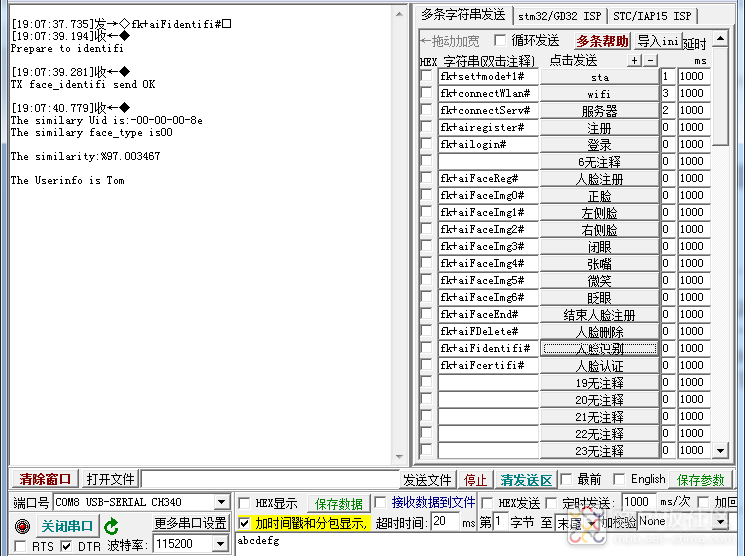Screen dimensions: 745x556
Task: Switch to the 多条字符串发送 tab
Action: click(x=463, y=15)
